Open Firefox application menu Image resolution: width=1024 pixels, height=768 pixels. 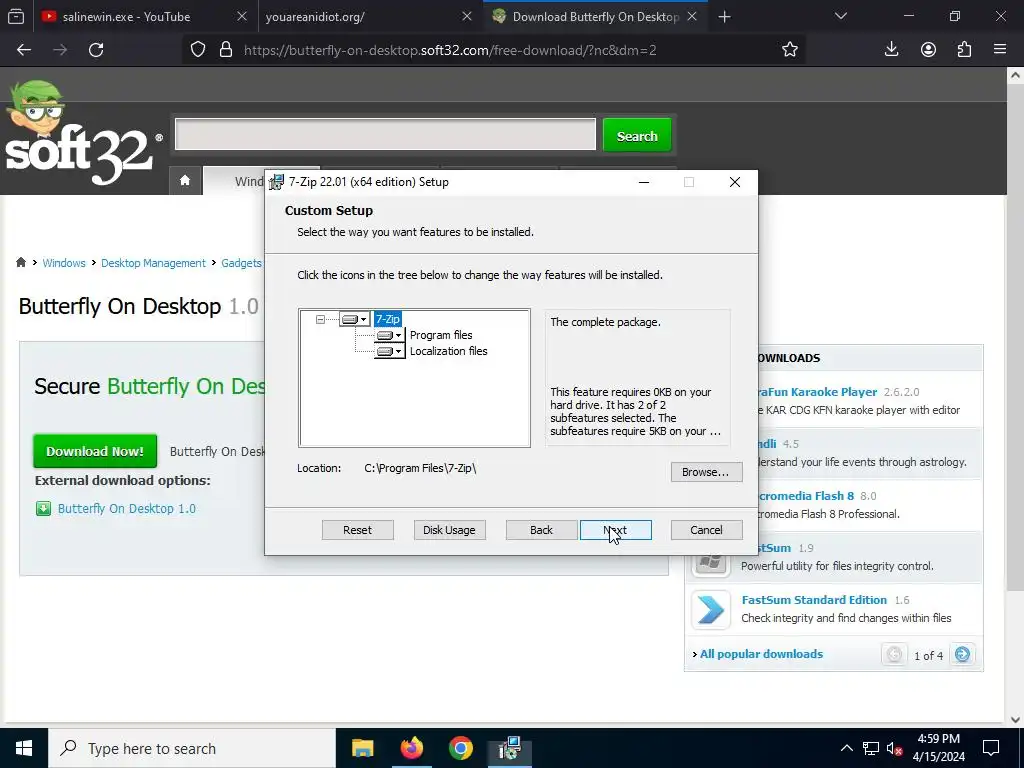(x=1000, y=50)
